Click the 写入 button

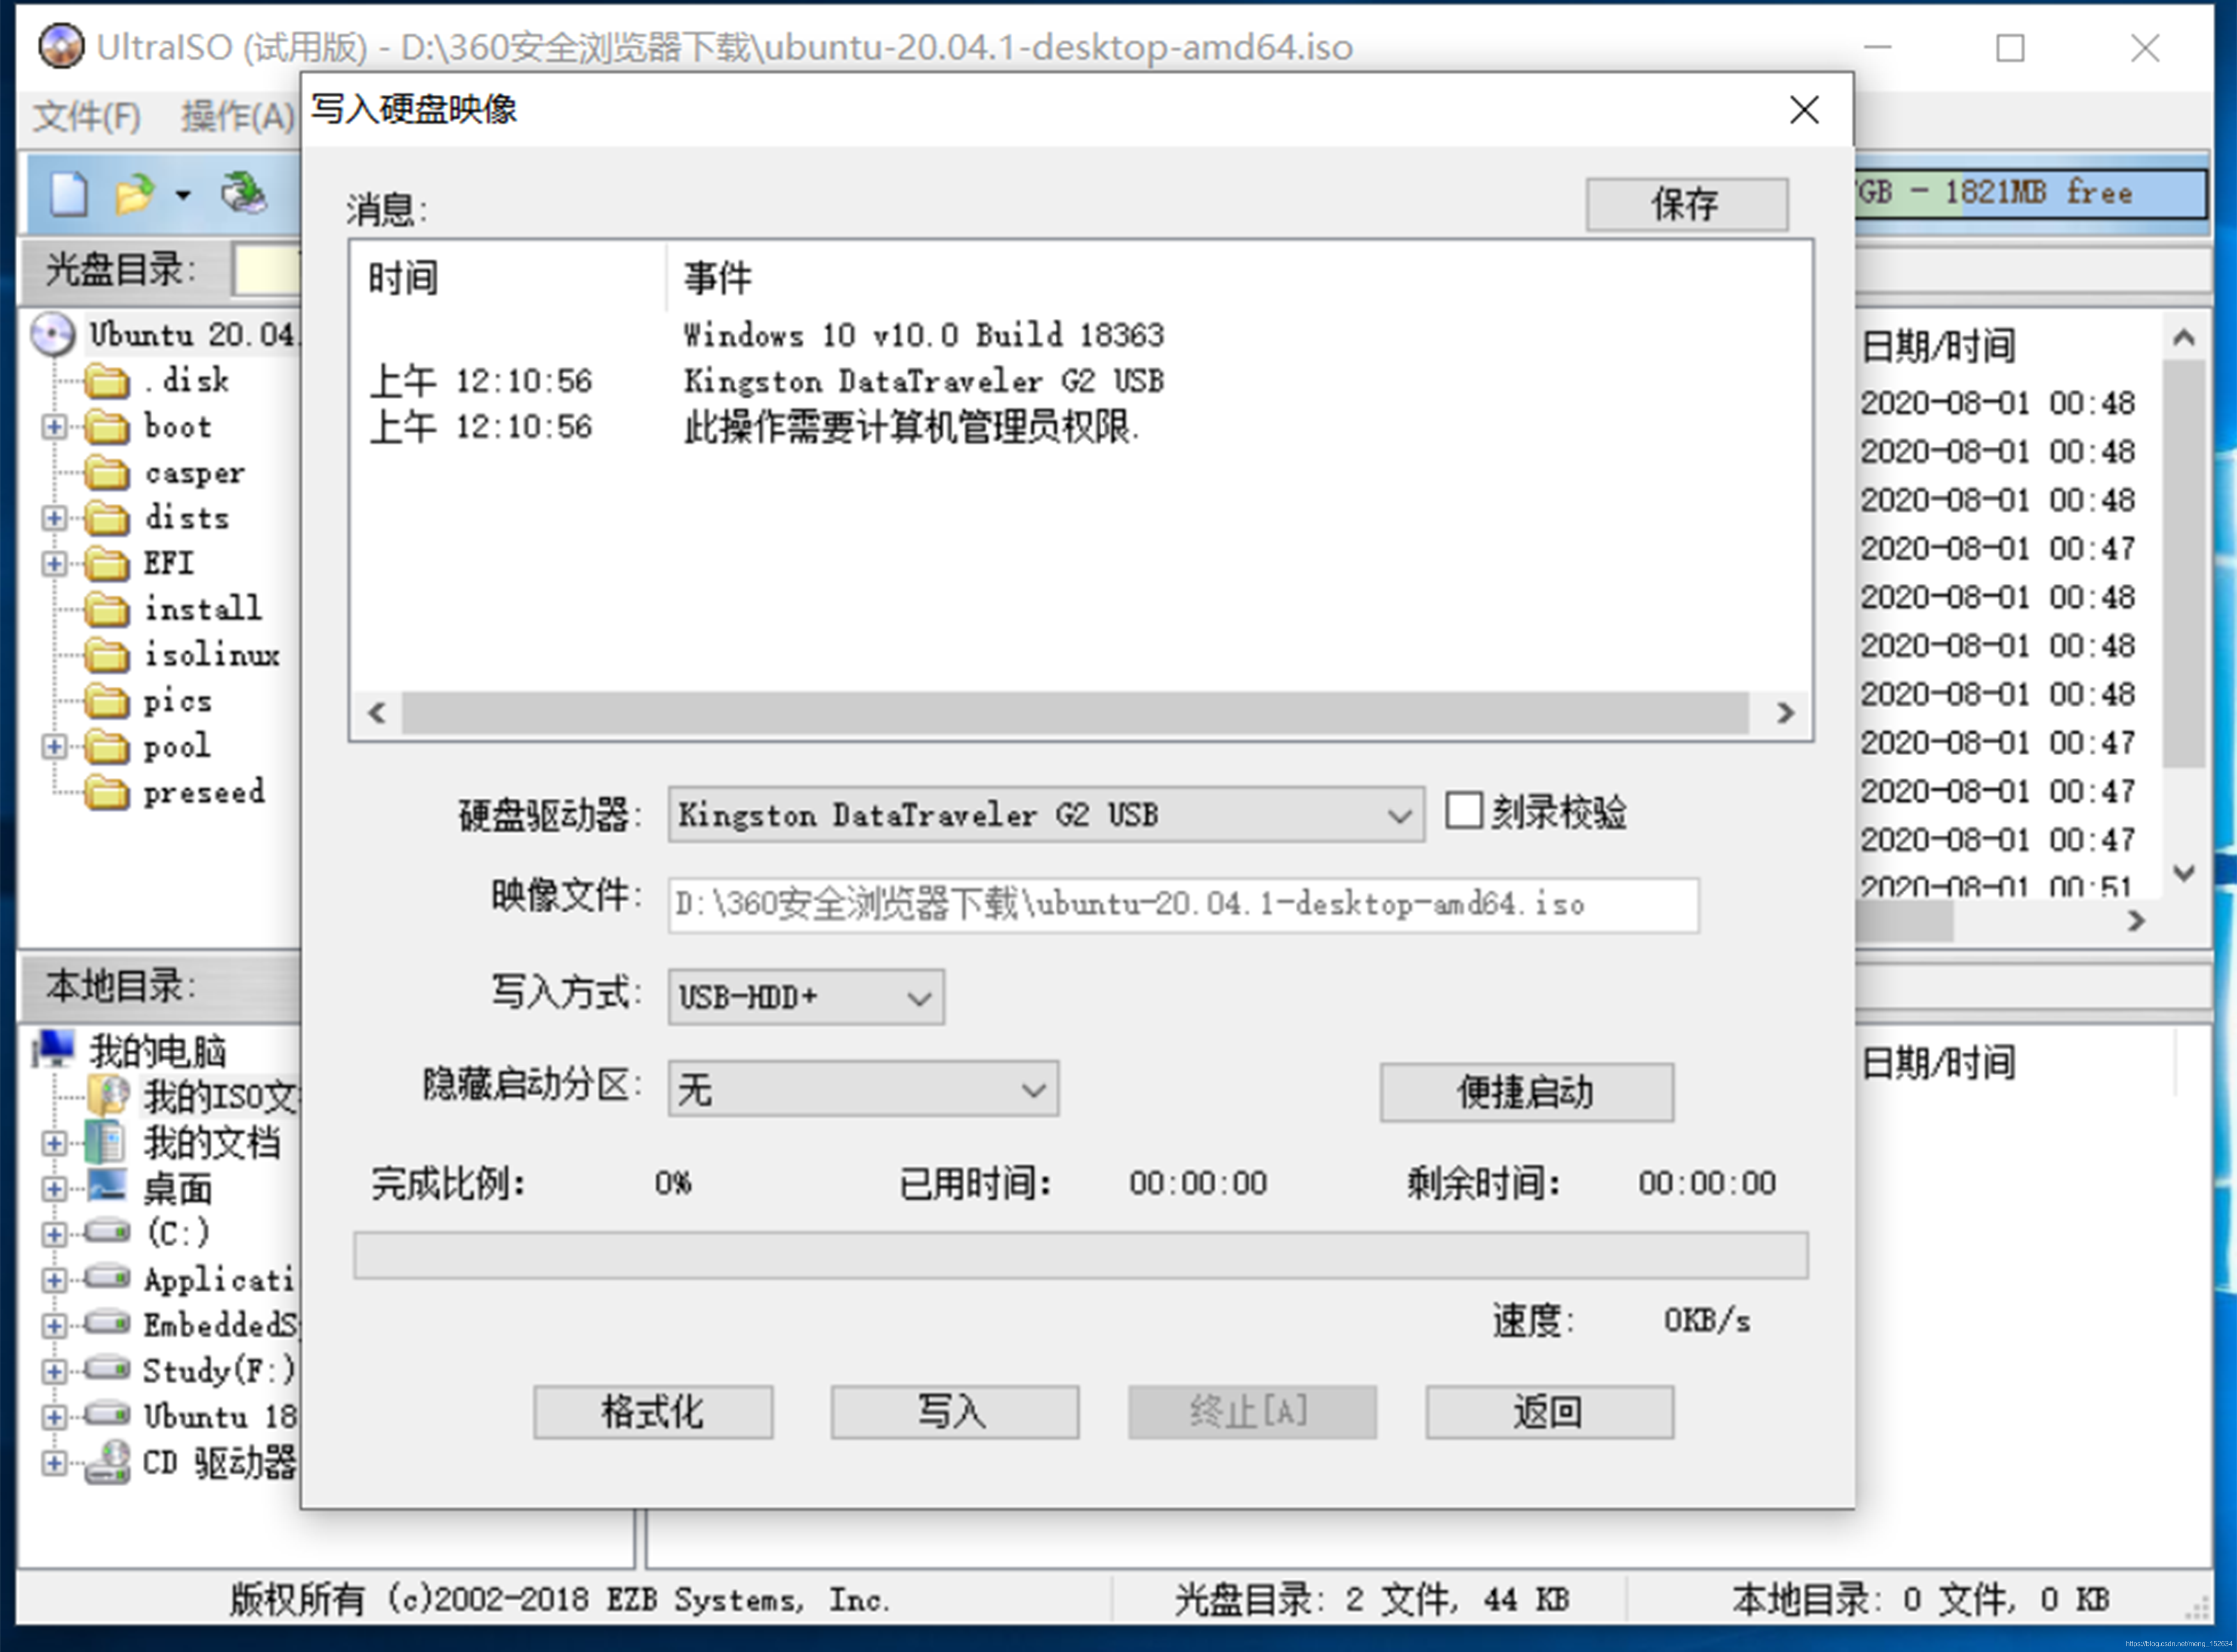954,1412
